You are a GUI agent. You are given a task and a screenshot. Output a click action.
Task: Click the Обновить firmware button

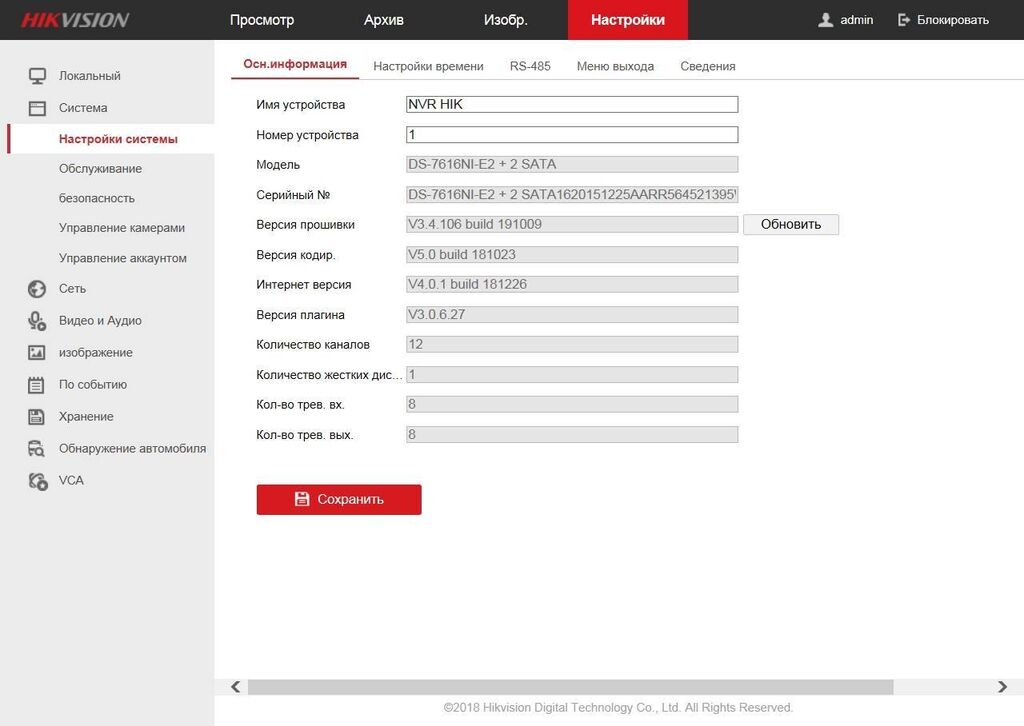(790, 224)
